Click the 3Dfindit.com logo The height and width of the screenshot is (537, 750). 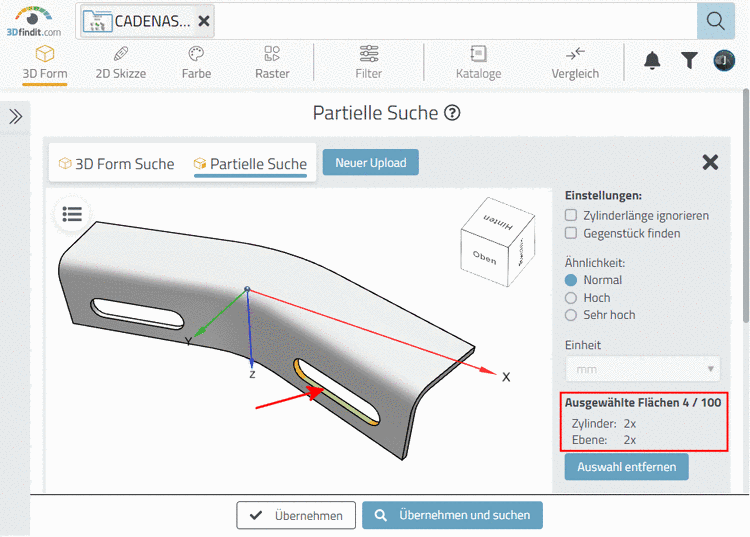coord(33,22)
